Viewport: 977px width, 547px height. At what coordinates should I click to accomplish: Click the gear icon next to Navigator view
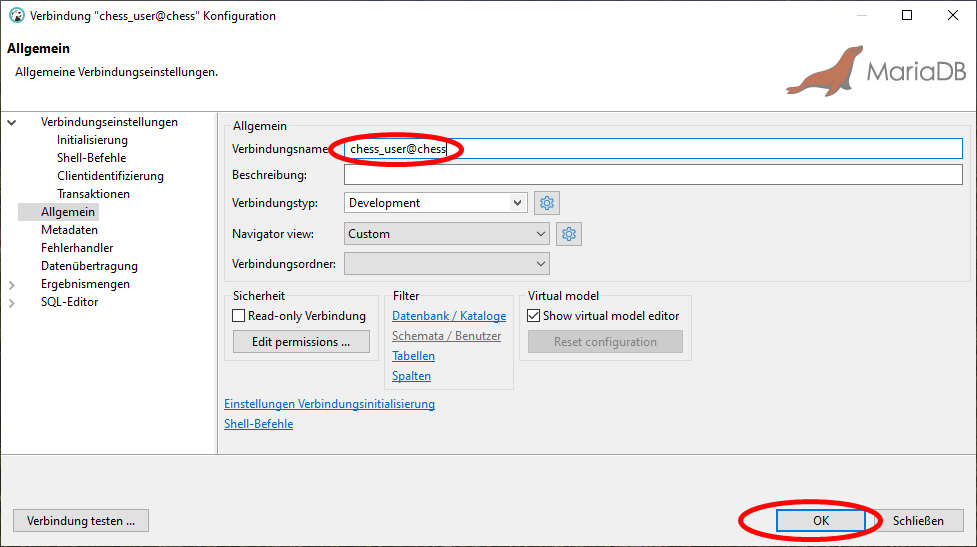click(569, 234)
